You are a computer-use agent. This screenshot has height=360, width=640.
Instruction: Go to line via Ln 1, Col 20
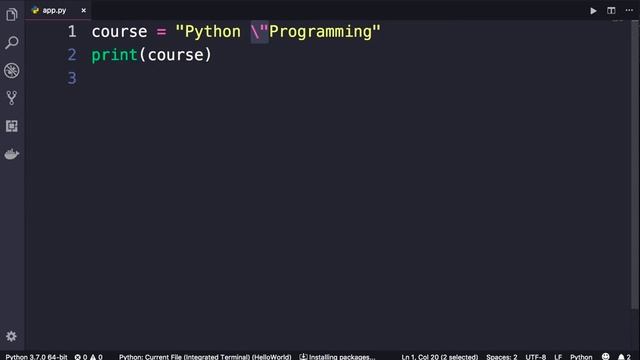point(439,357)
